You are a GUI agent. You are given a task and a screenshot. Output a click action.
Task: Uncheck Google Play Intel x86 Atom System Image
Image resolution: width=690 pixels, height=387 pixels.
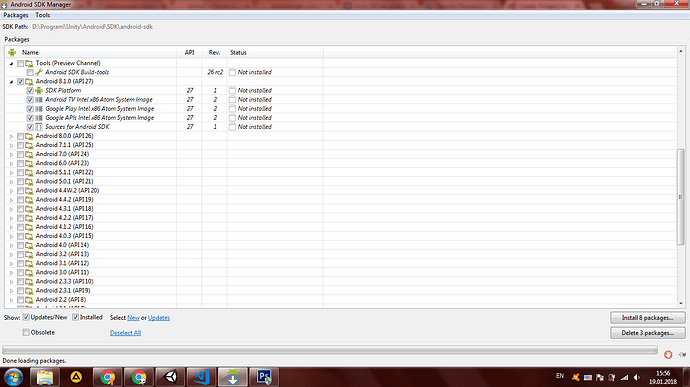[x=30, y=109]
